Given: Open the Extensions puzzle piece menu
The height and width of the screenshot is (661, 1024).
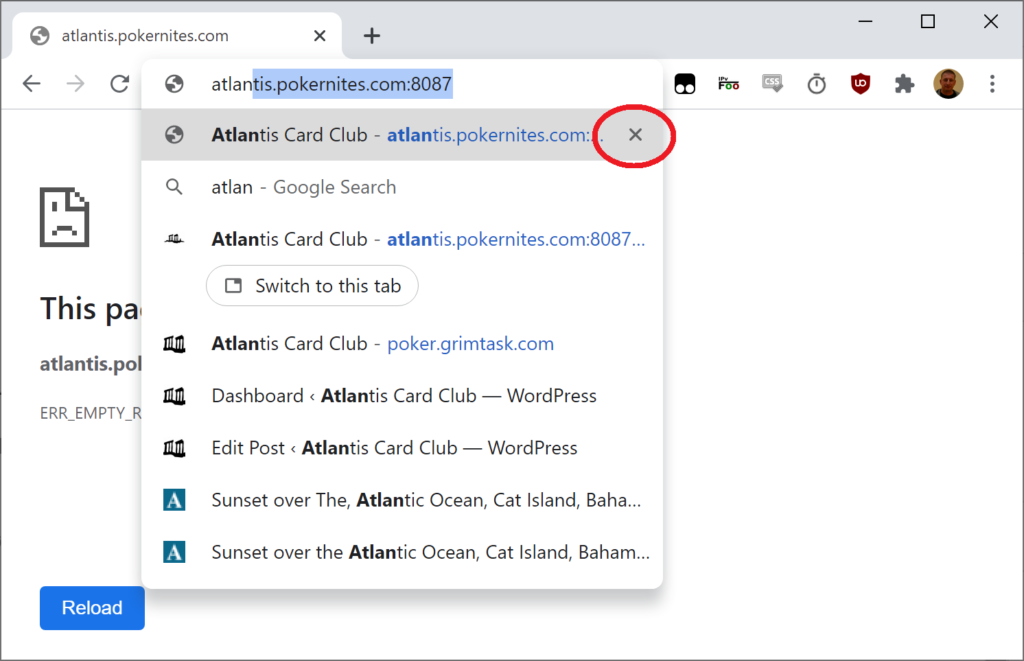Looking at the screenshot, I should 904,84.
